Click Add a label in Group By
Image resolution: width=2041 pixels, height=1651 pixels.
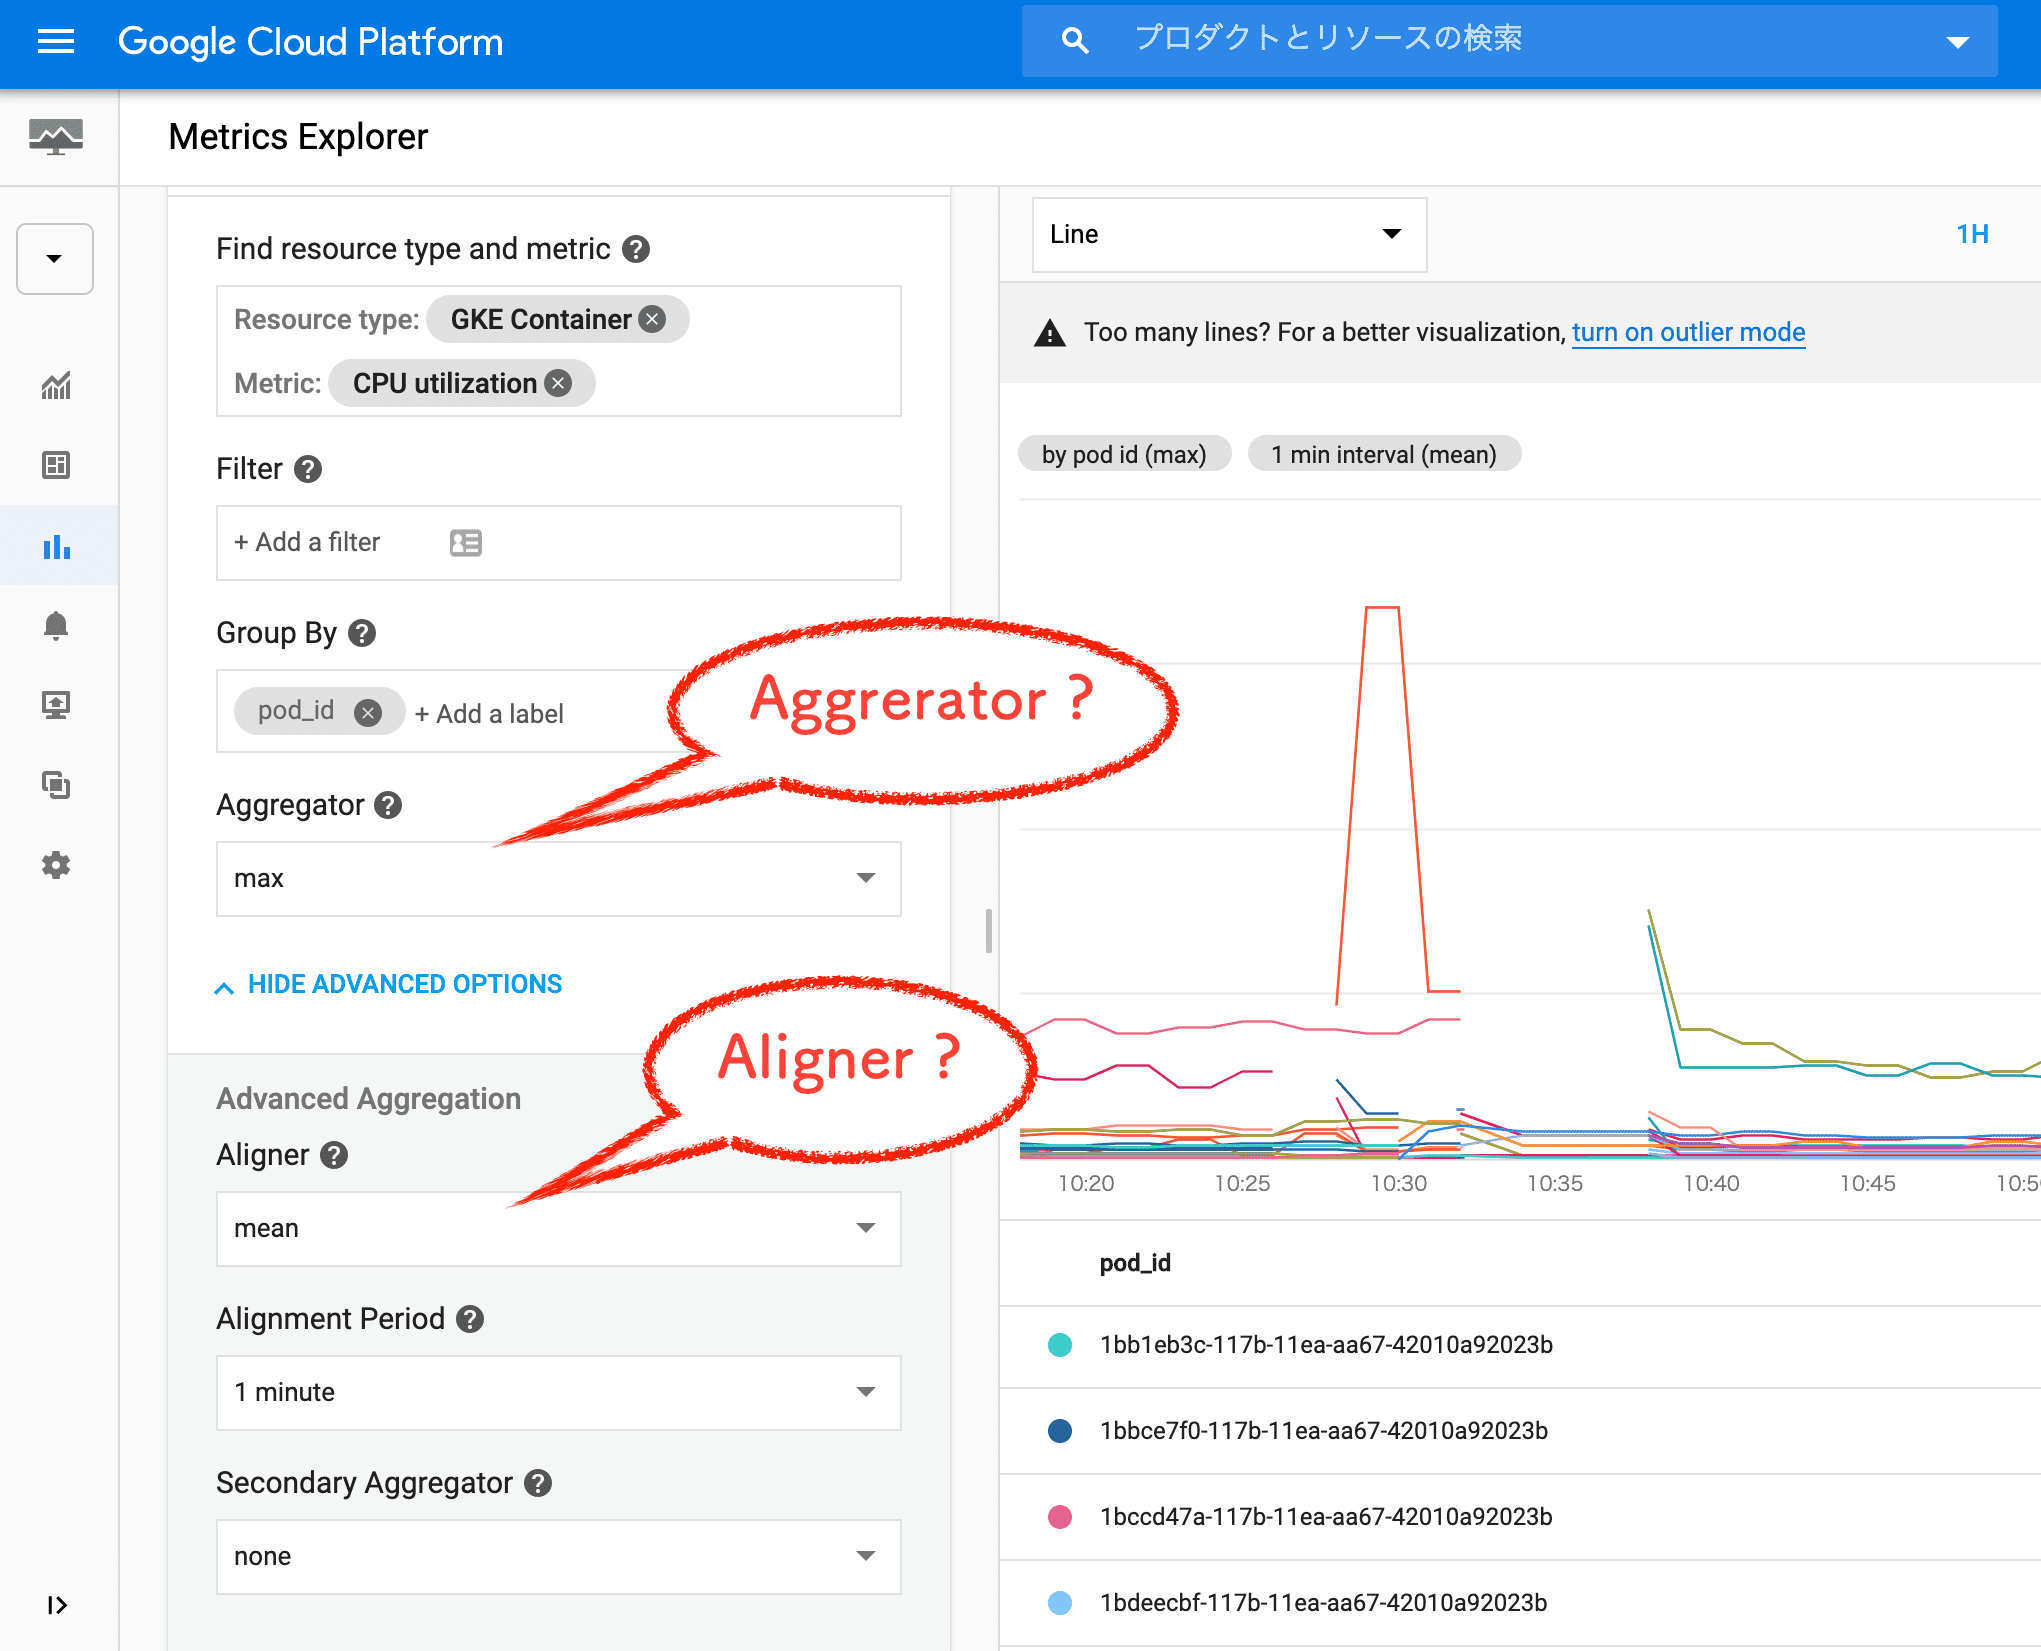pyautogui.click(x=489, y=714)
